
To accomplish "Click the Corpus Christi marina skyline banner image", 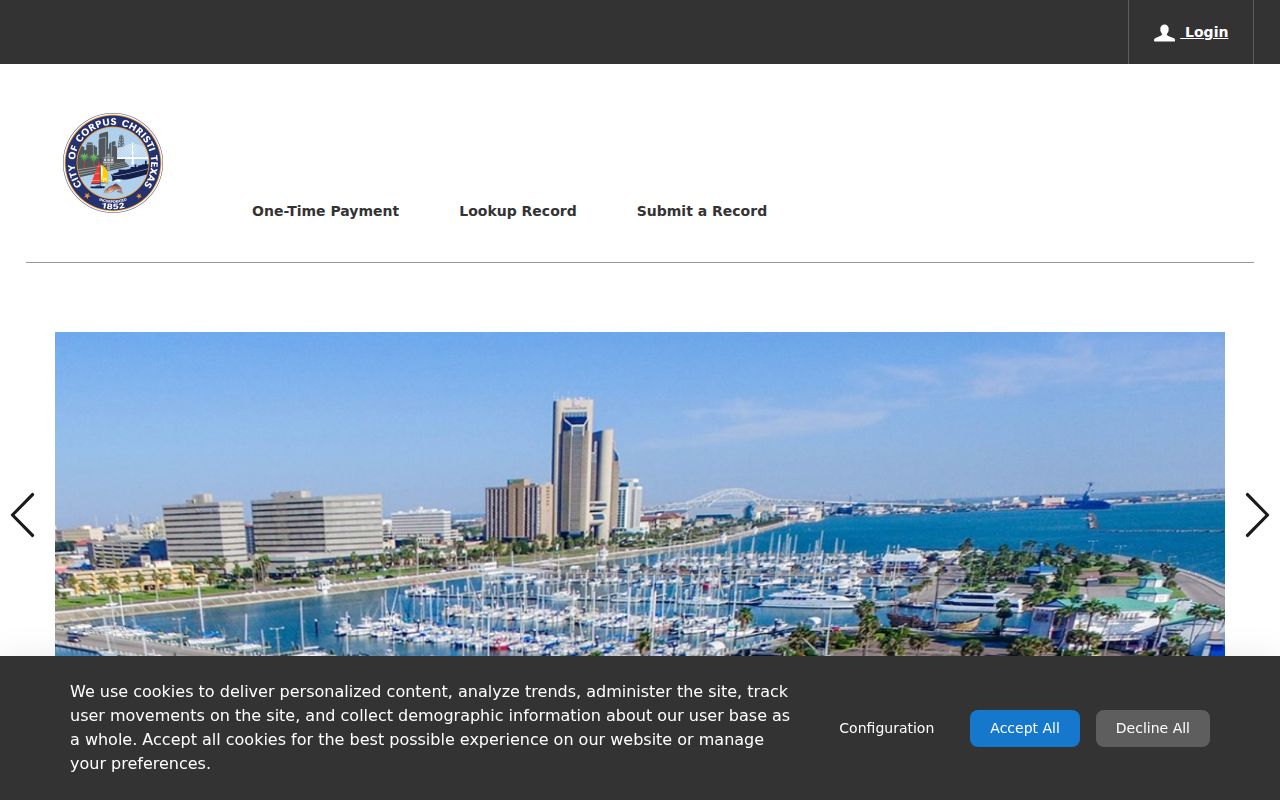I will pos(640,494).
